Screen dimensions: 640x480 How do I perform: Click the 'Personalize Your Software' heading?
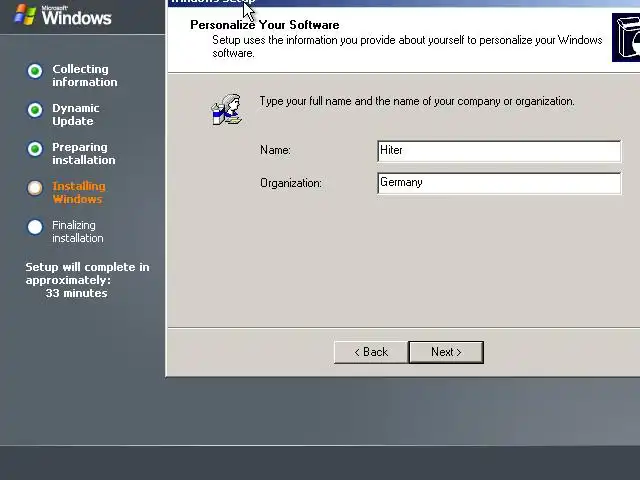[264, 25]
